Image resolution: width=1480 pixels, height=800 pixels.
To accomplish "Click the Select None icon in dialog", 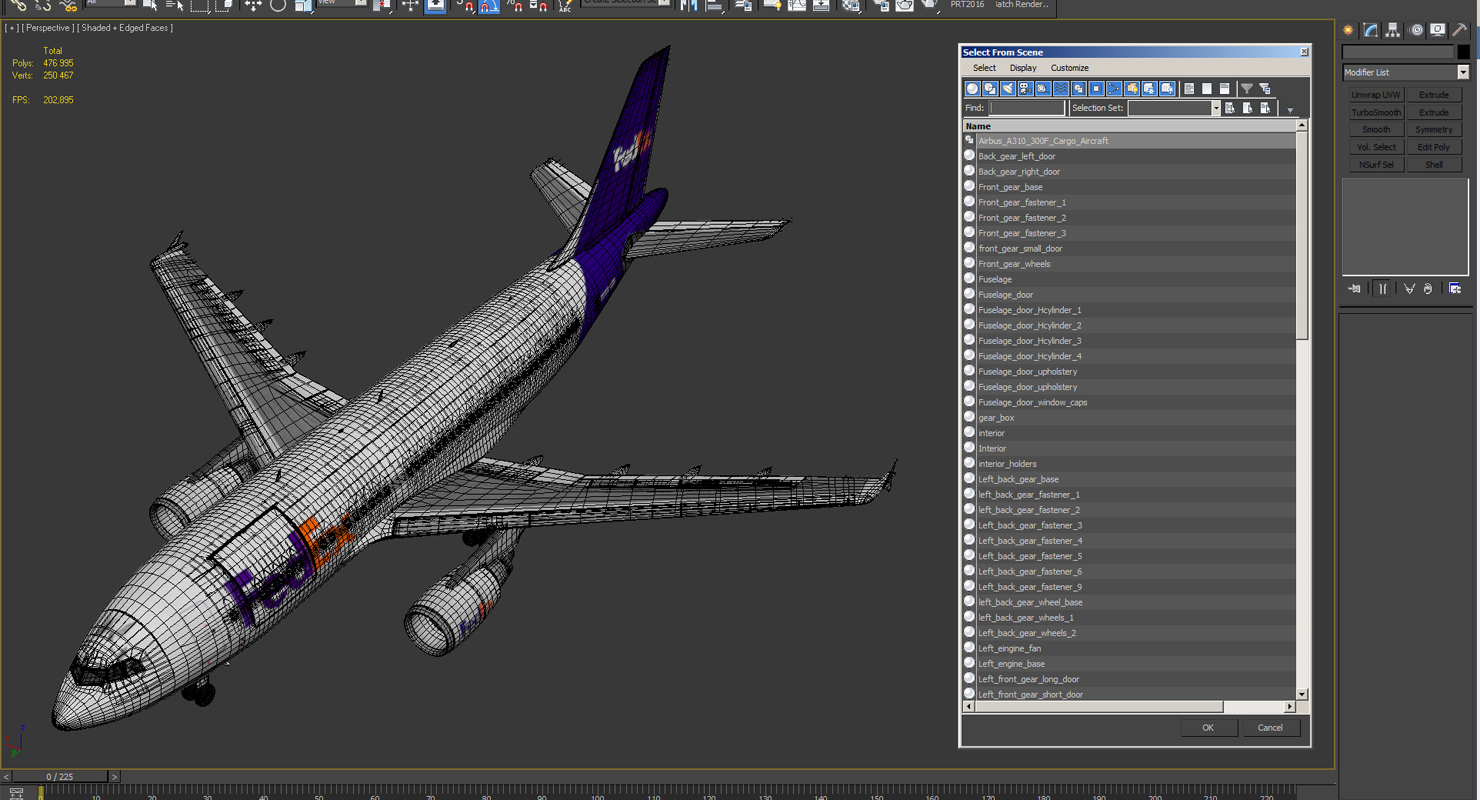I will 1207,89.
